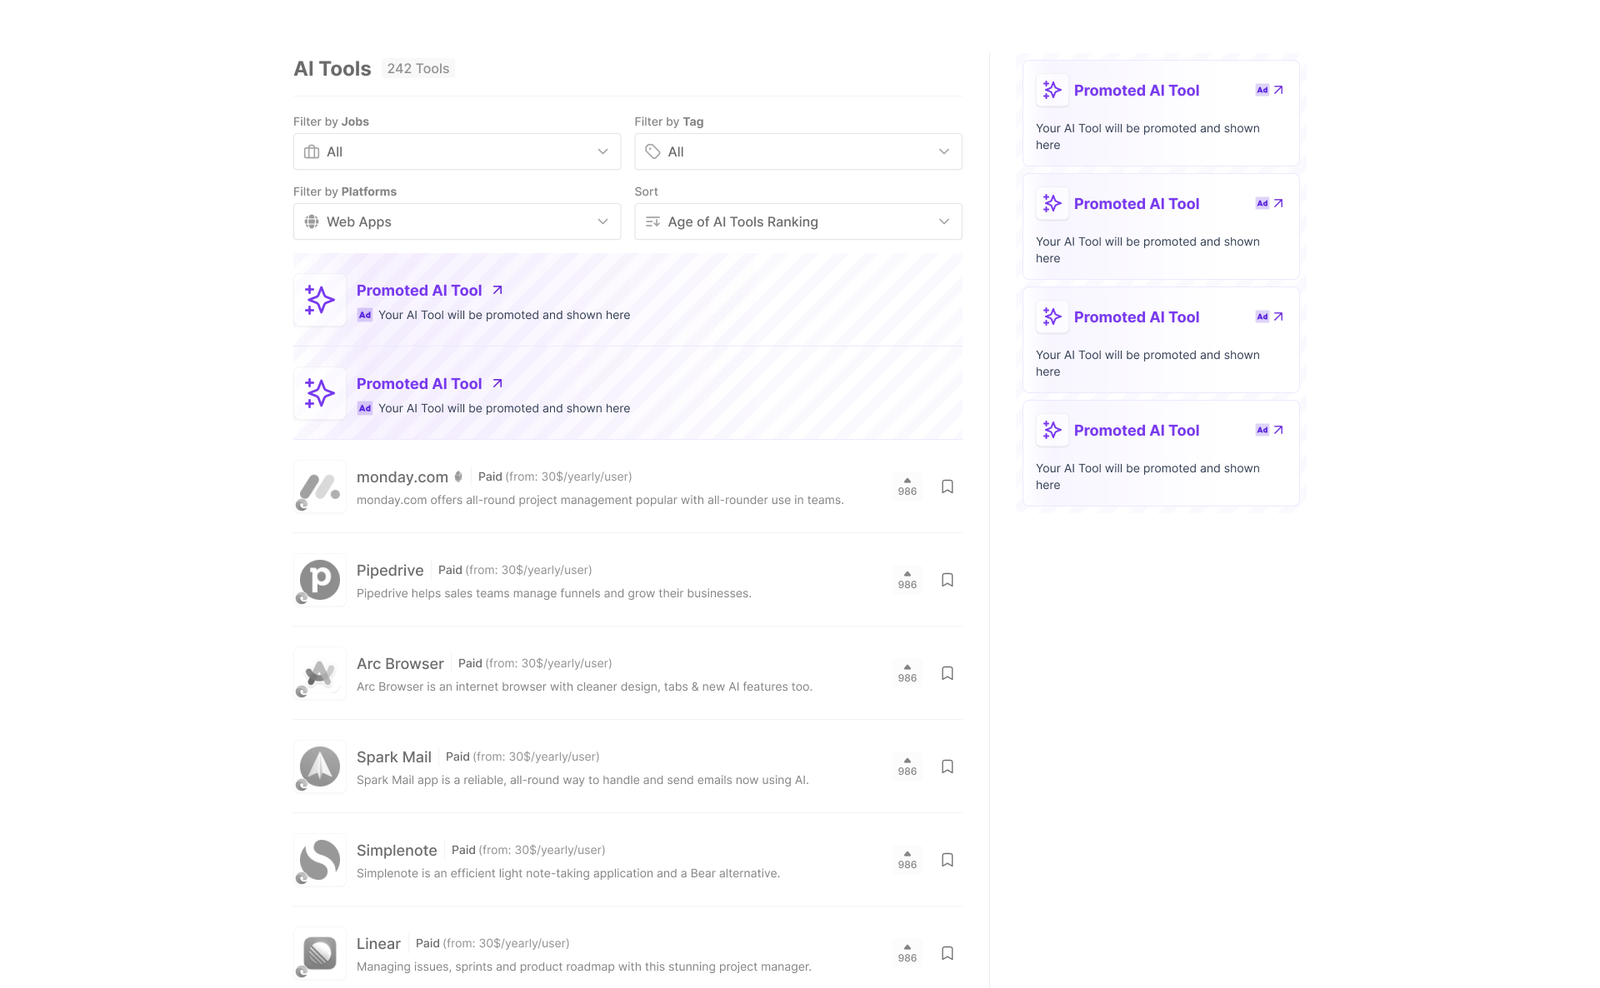Open the Age of AI Tools Ranking sort dropdown
Image resolution: width=1600 pixels, height=988 pixels.
[x=797, y=222]
